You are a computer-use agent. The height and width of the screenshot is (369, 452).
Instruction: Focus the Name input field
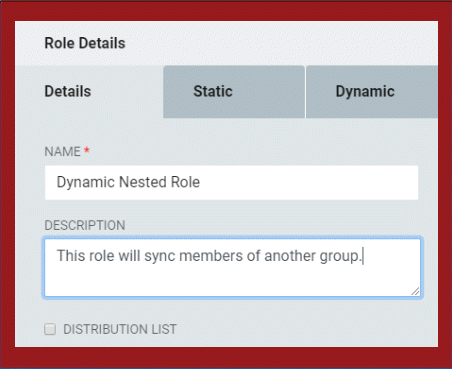click(231, 183)
